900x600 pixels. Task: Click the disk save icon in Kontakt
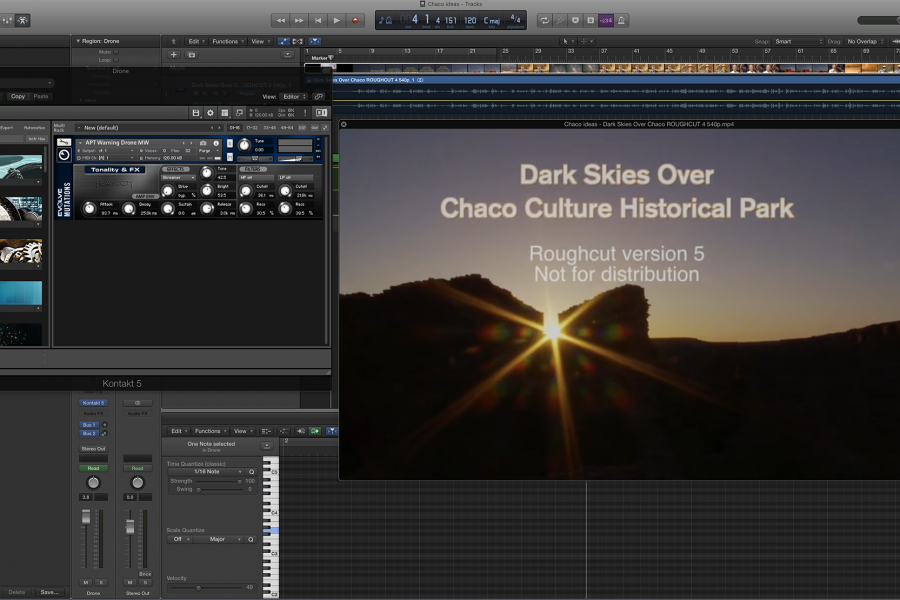pyautogui.click(x=195, y=110)
